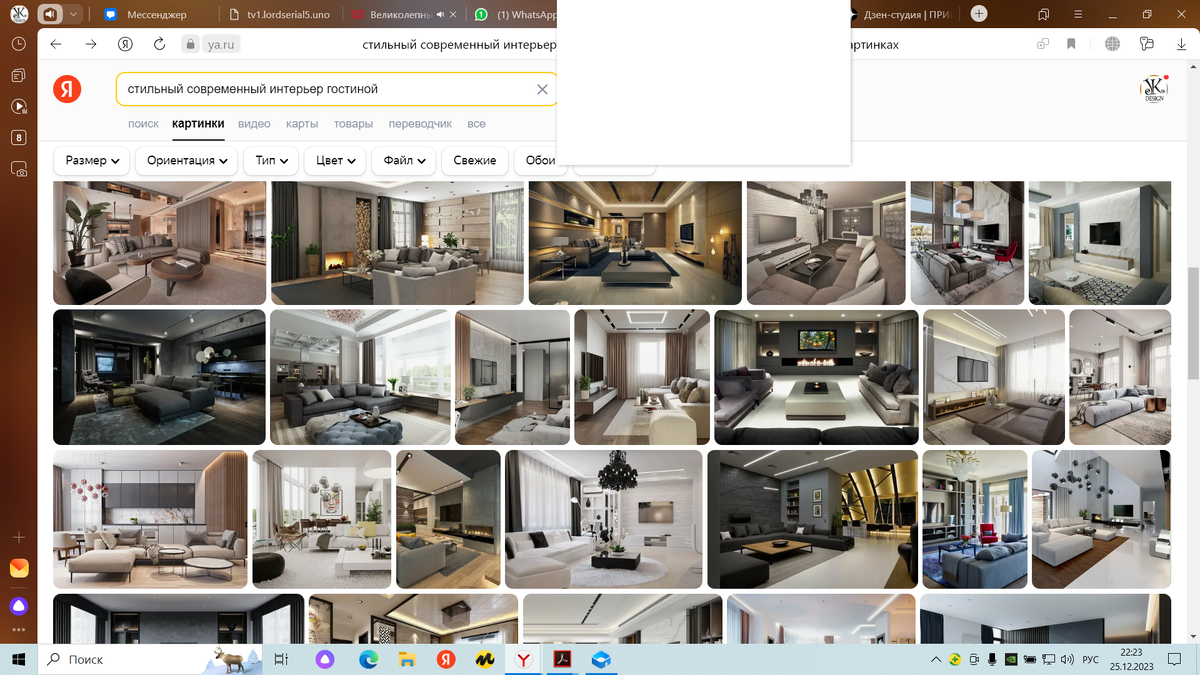1200x675 pixels.
Task: Open the Windows Start menu
Action: click(19, 660)
